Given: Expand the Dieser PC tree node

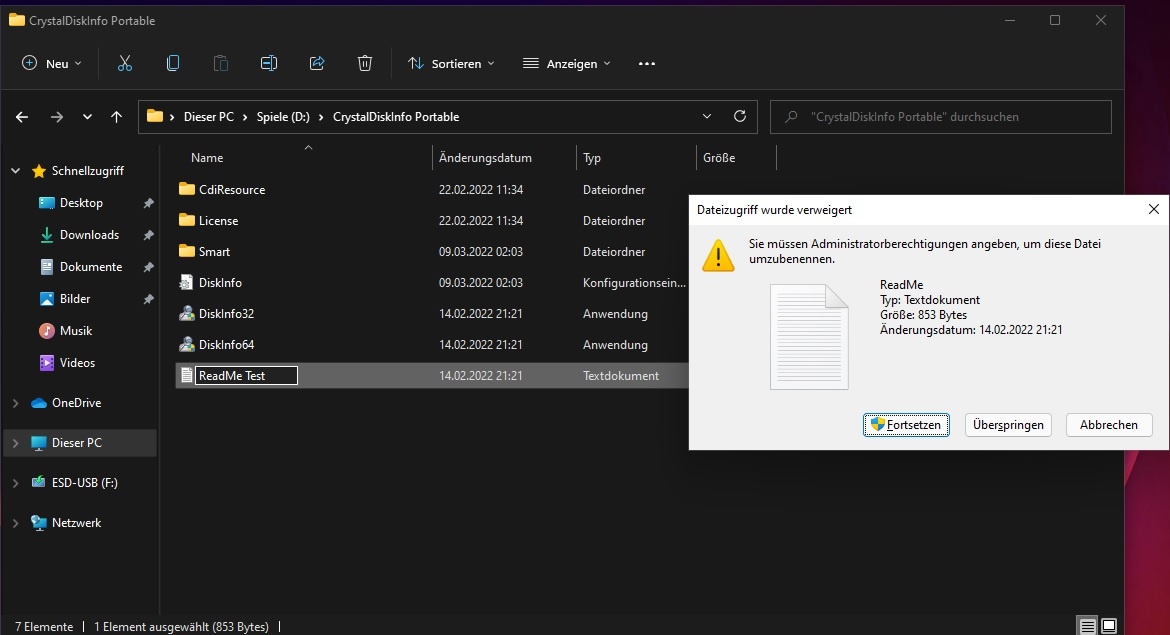Looking at the screenshot, I should coord(16,443).
